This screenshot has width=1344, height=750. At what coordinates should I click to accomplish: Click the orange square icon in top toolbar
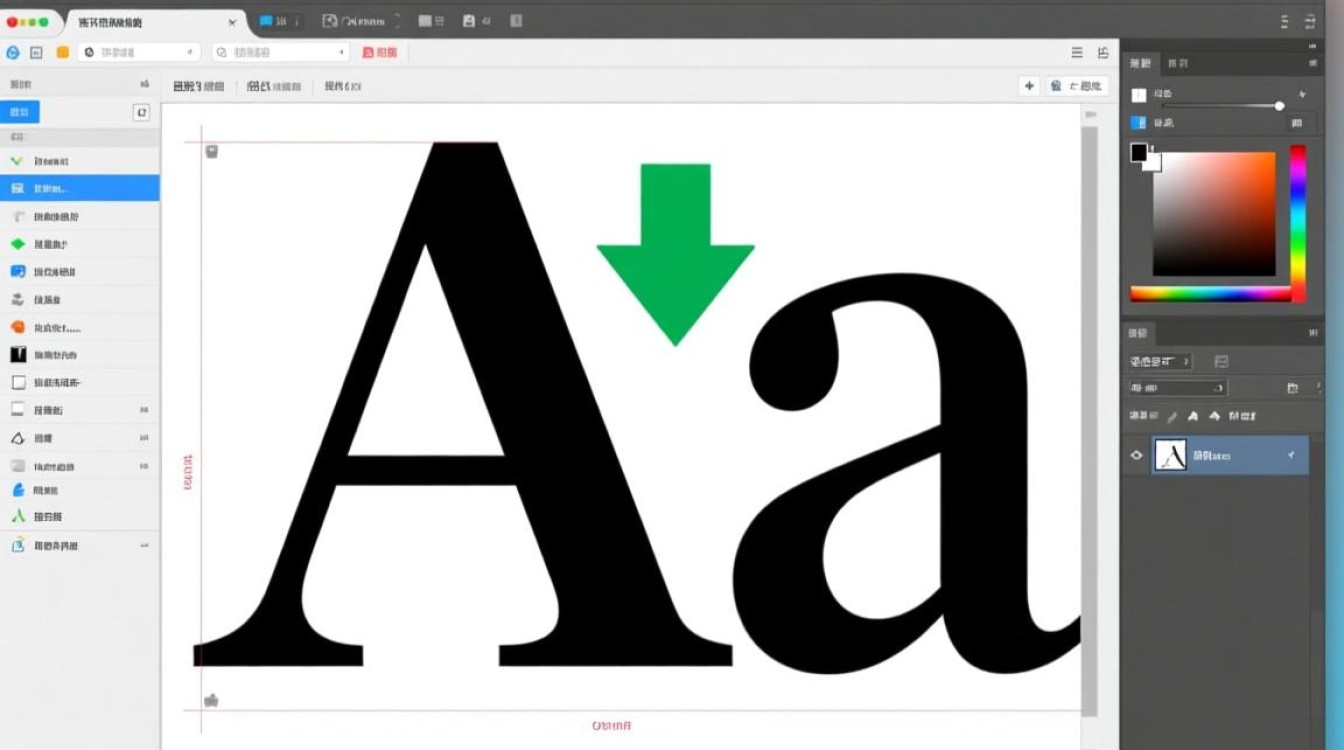63,52
